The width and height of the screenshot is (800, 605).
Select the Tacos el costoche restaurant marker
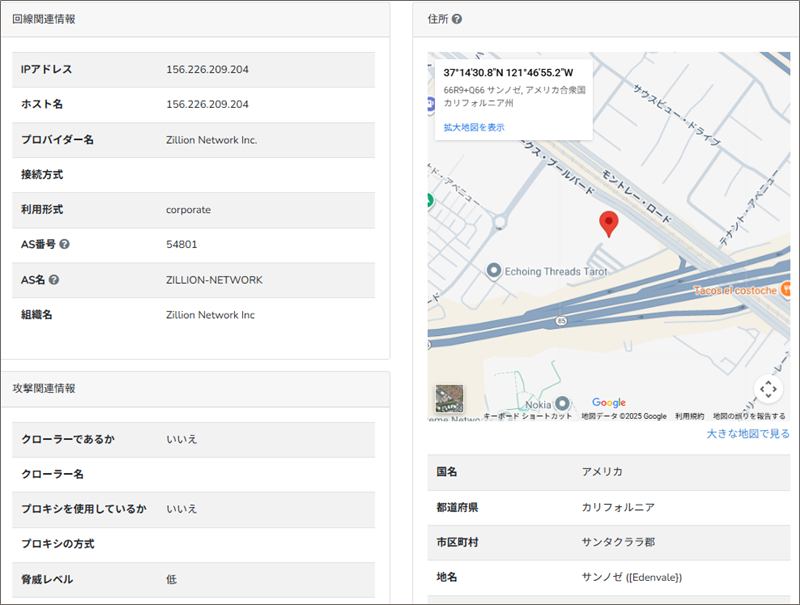(x=786, y=290)
